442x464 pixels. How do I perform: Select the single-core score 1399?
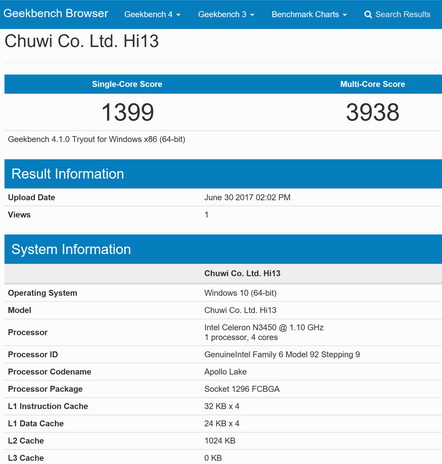[x=128, y=112]
